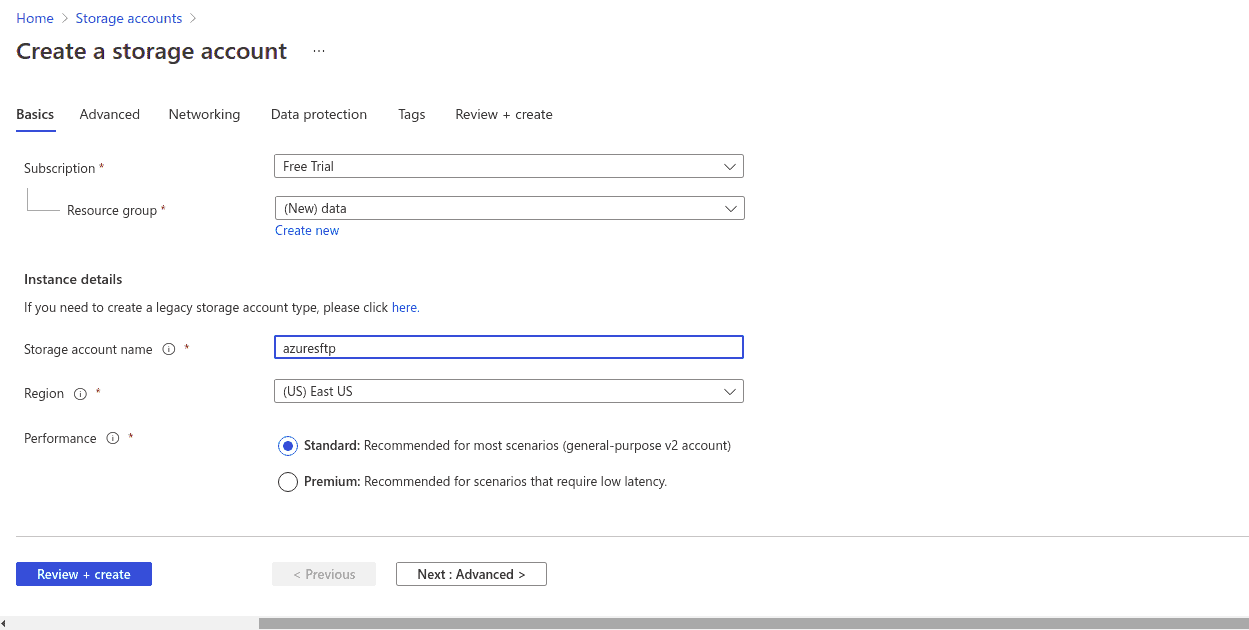
Task: Click the 'Resource group' field label
Action: point(112,211)
